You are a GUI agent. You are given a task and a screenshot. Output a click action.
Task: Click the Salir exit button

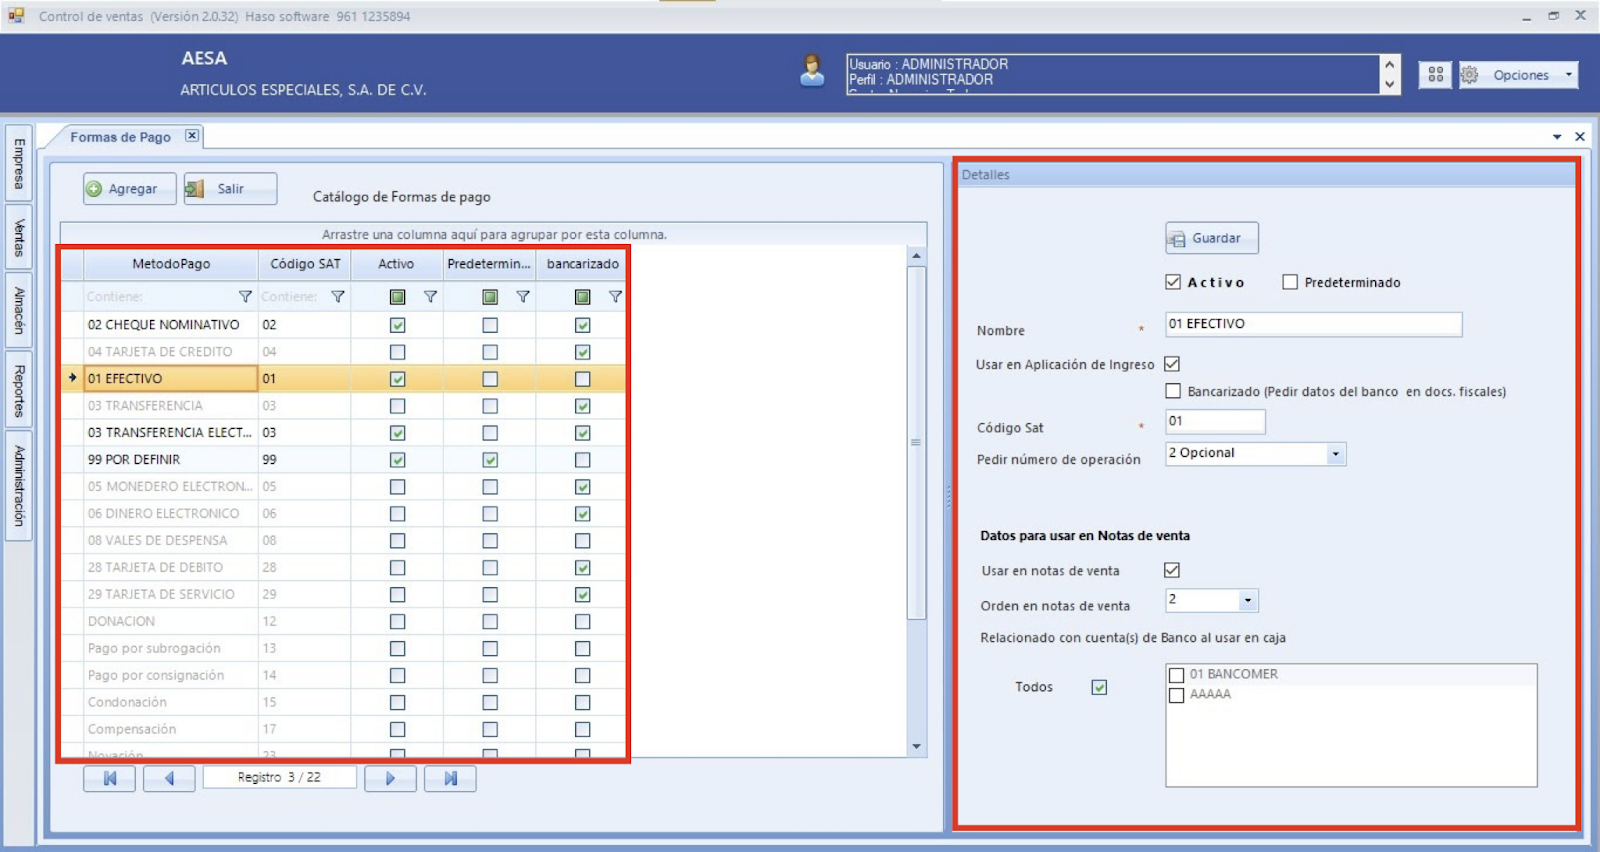coord(230,189)
